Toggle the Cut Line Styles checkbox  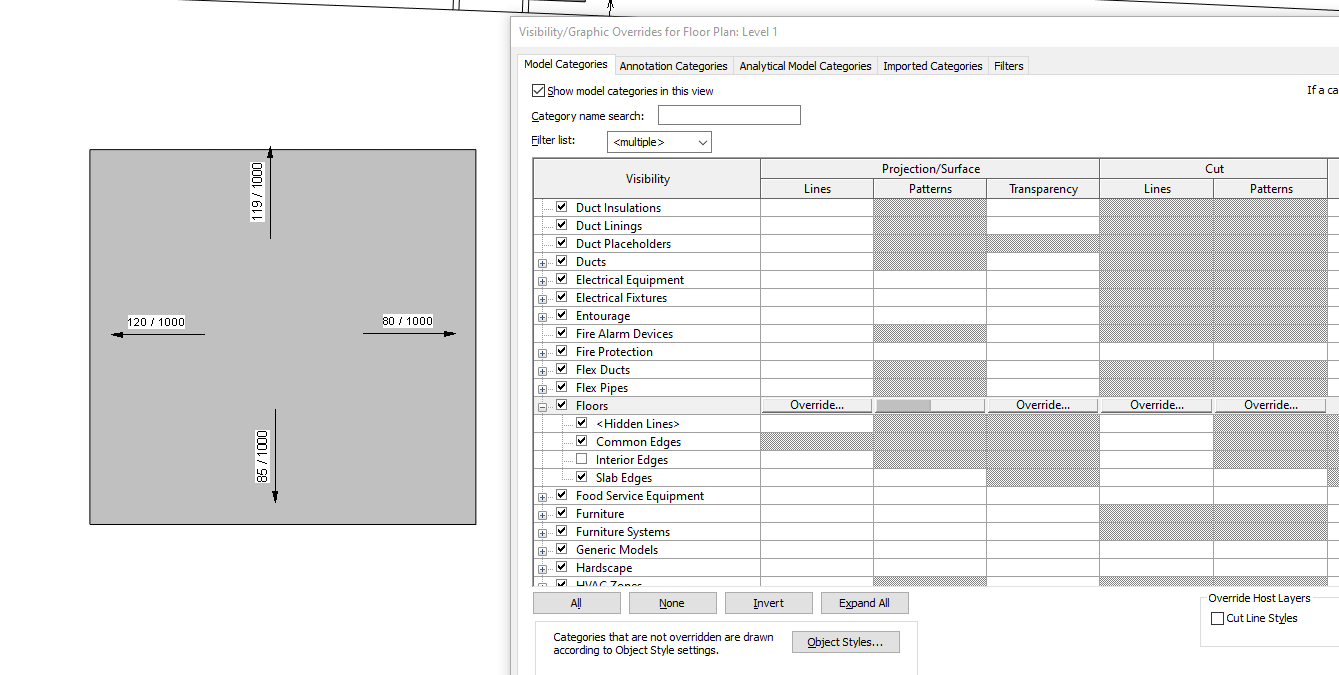point(1217,618)
